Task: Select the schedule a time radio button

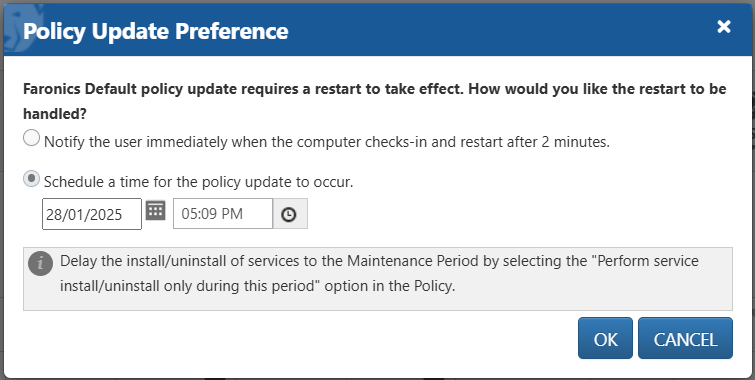Action: 31,179
